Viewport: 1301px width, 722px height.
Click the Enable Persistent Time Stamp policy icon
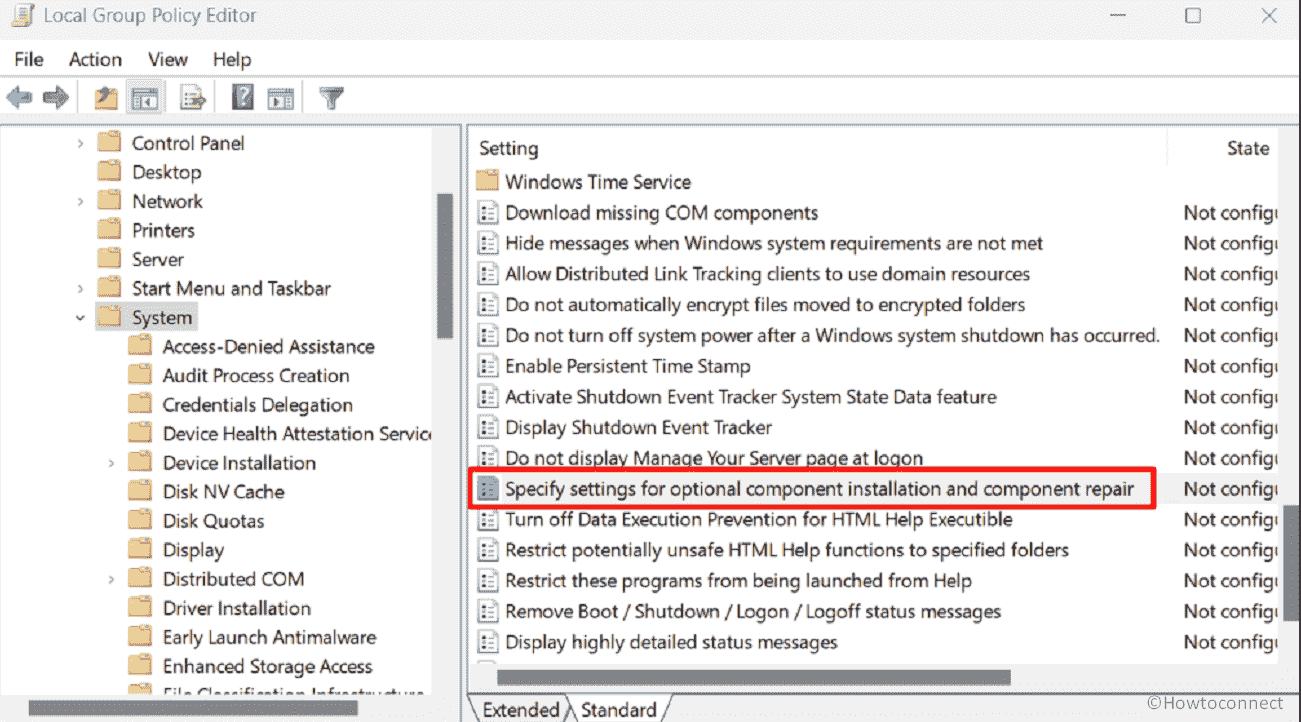coord(487,366)
